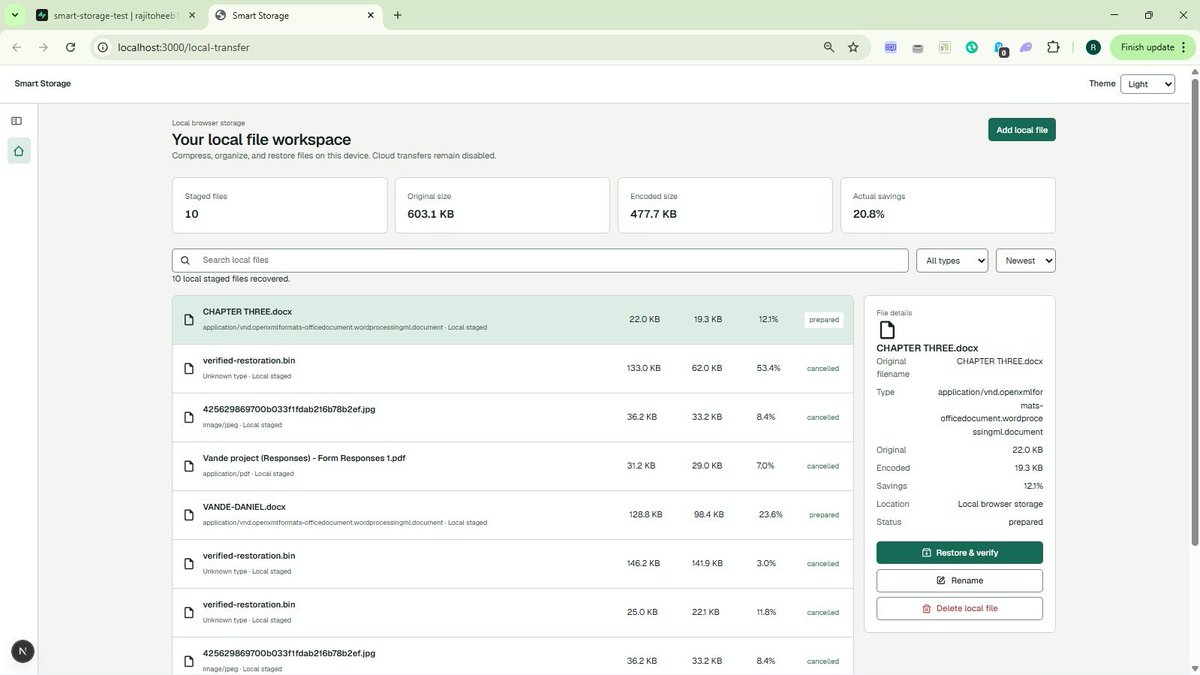
Task: Click the Add local file button
Action: tap(1021, 130)
